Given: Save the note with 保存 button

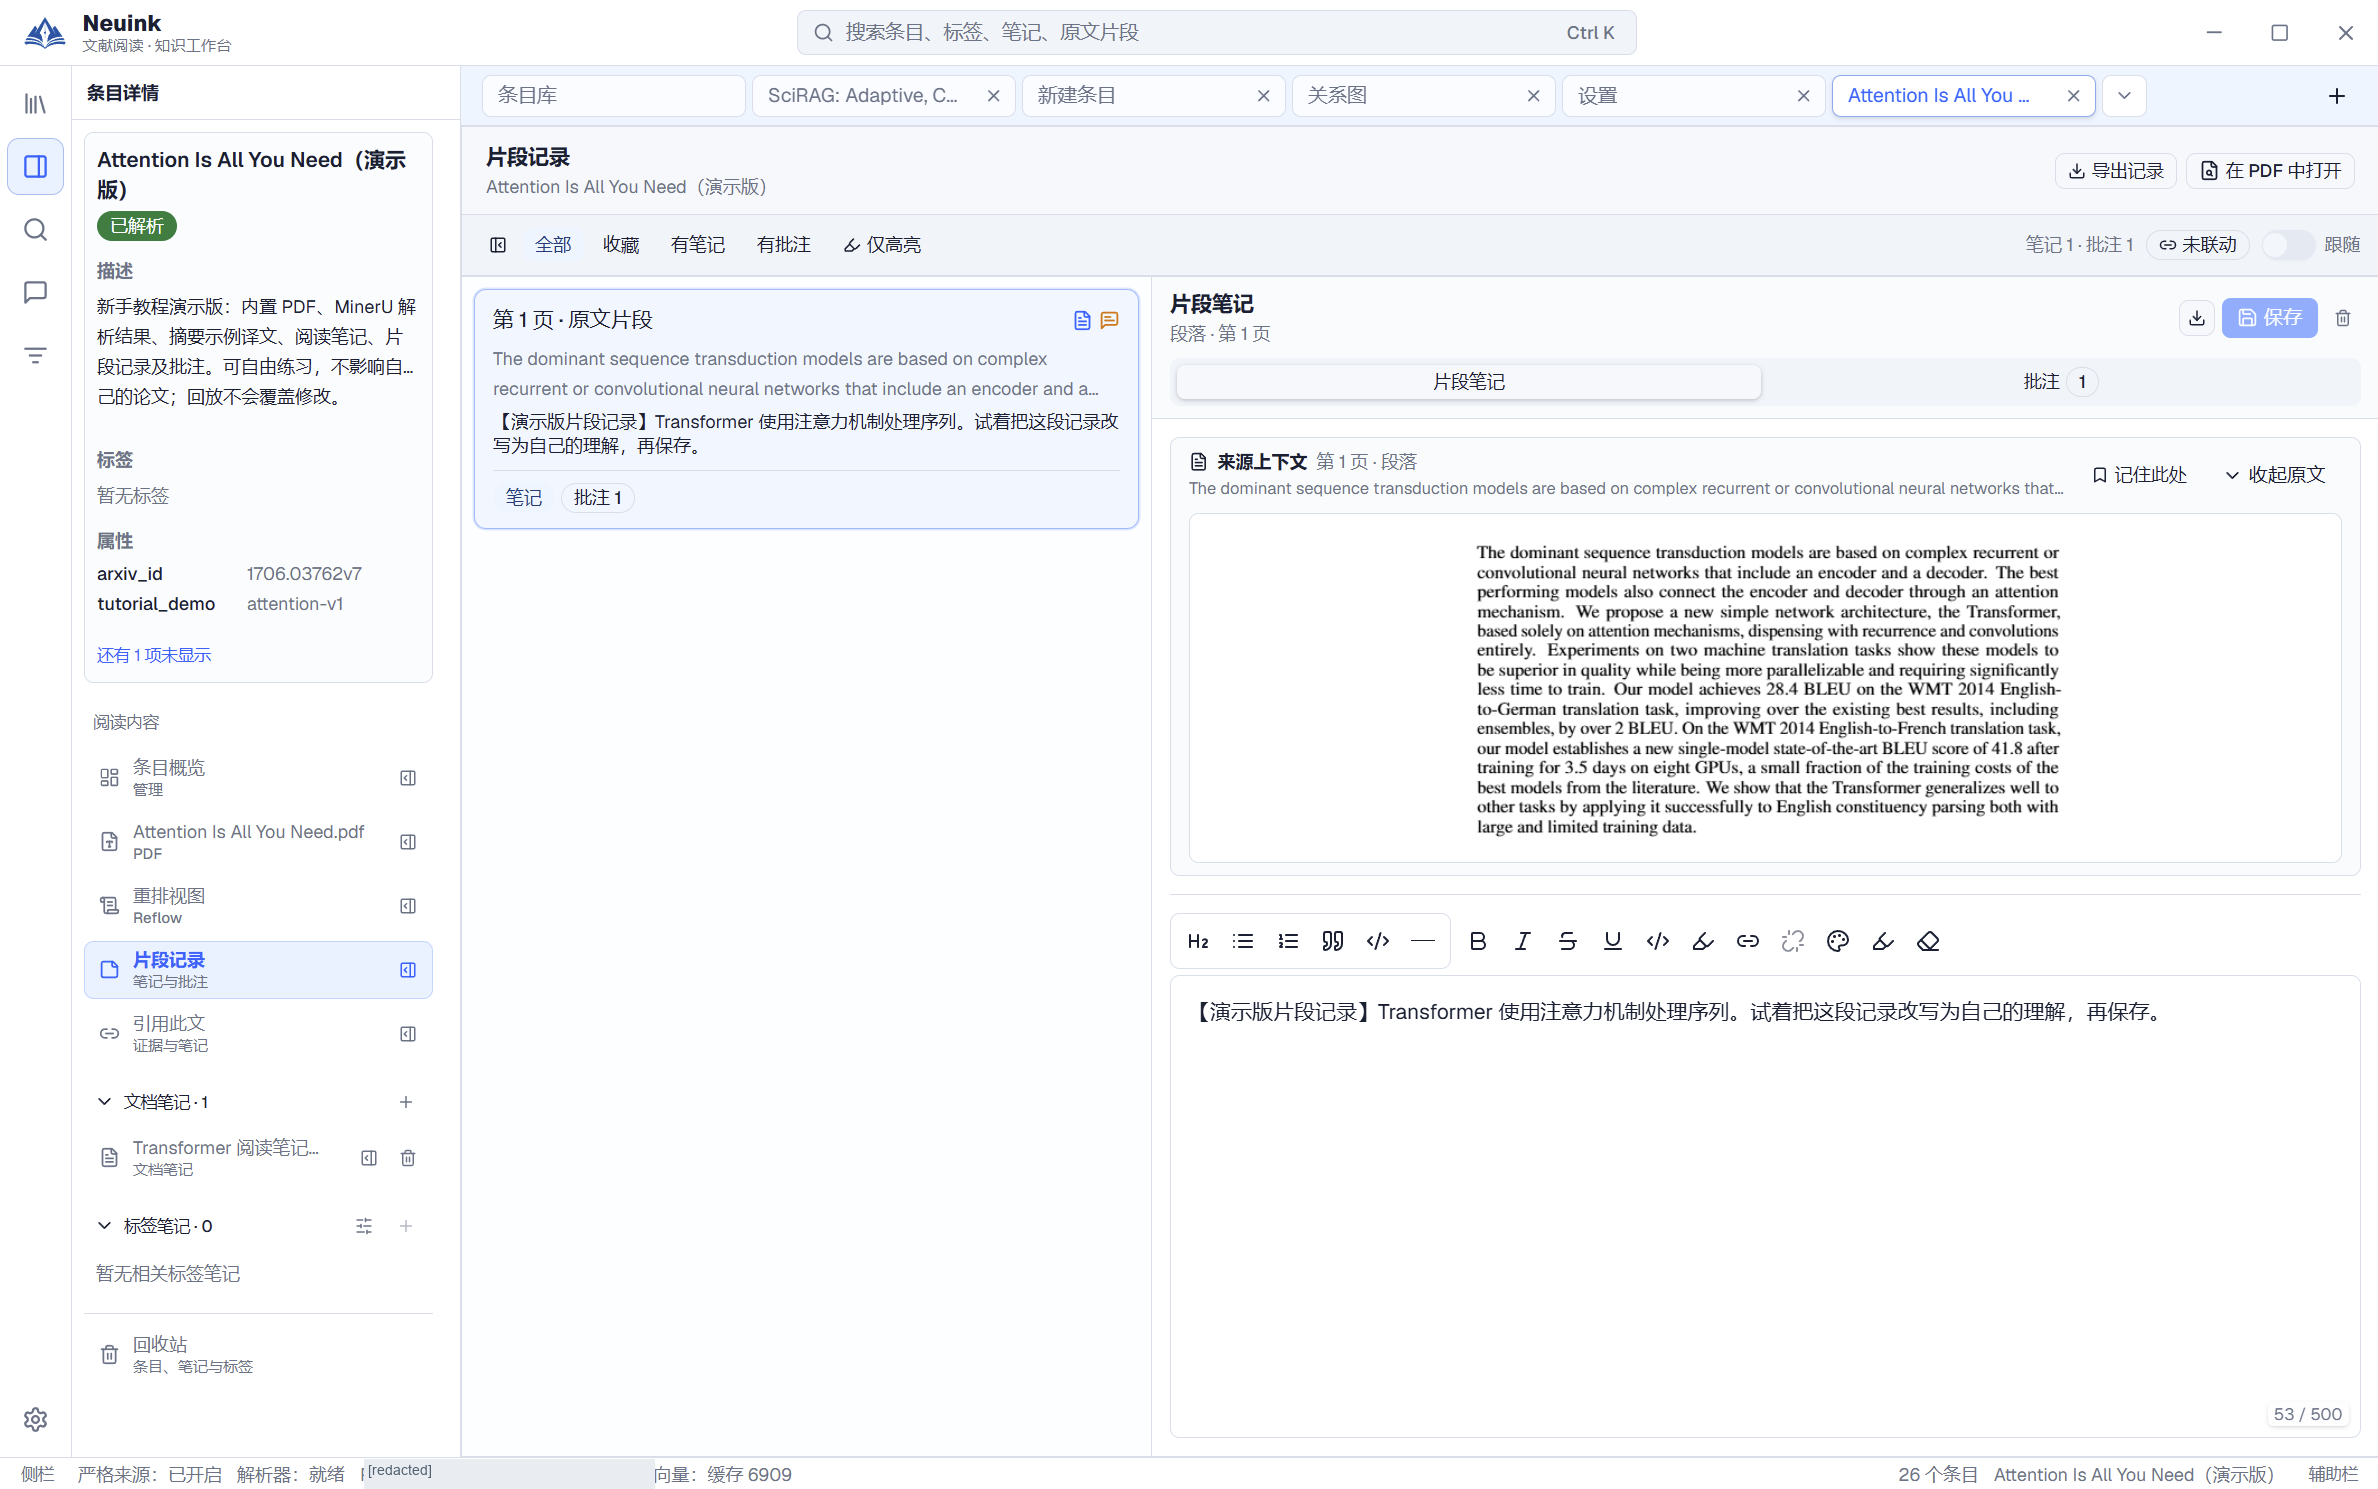Looking at the screenshot, I should tap(2269, 318).
